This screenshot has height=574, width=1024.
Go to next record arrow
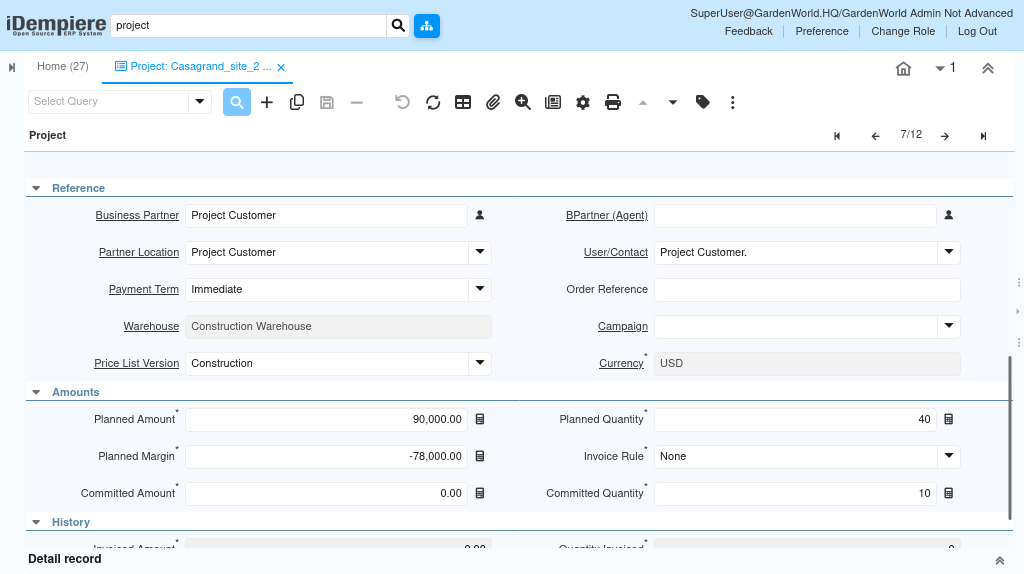[944, 136]
